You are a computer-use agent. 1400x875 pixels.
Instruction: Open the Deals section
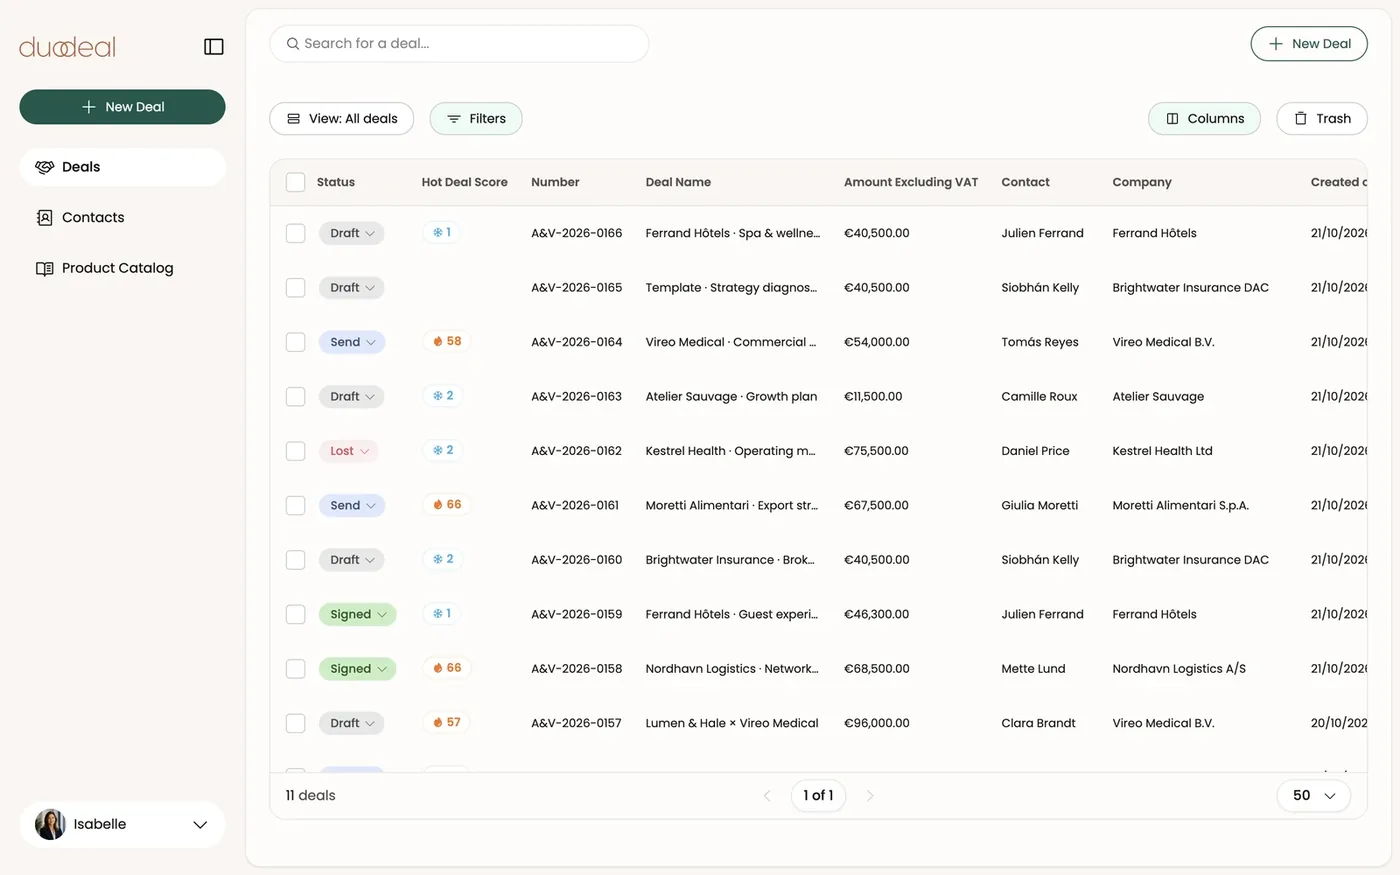(122, 167)
